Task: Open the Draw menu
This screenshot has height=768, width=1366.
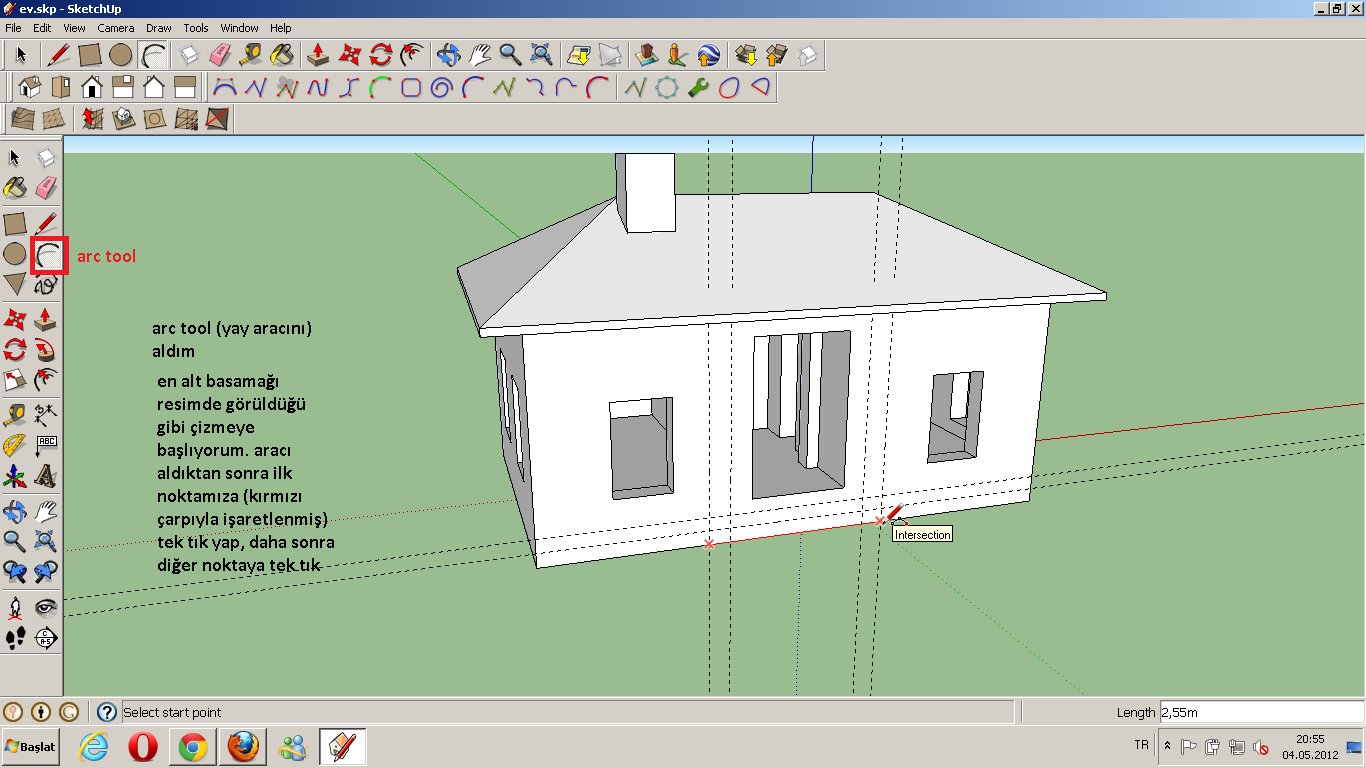Action: tap(158, 28)
